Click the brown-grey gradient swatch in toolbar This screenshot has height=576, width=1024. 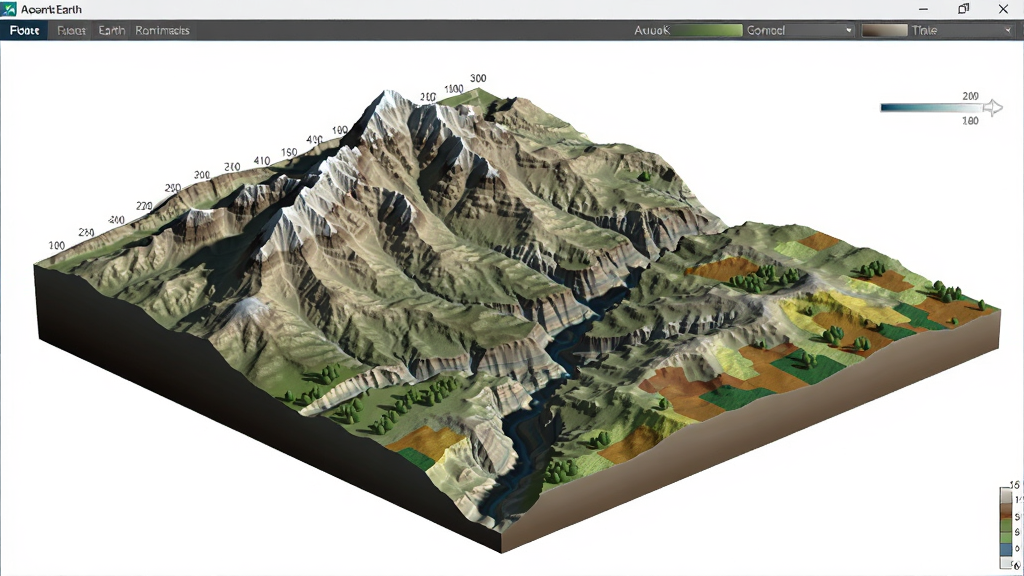885,30
